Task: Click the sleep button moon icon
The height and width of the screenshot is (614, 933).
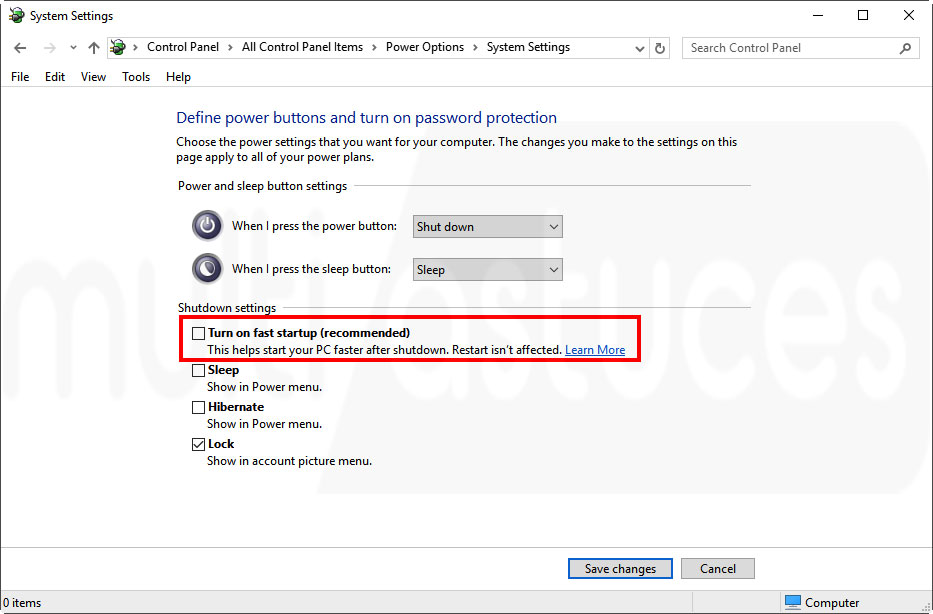Action: [x=207, y=269]
